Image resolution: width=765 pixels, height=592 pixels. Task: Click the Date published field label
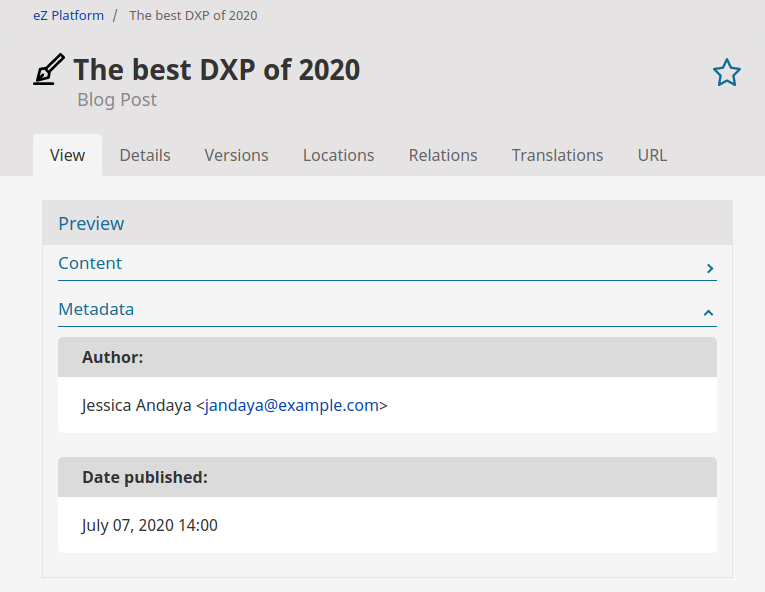click(145, 477)
